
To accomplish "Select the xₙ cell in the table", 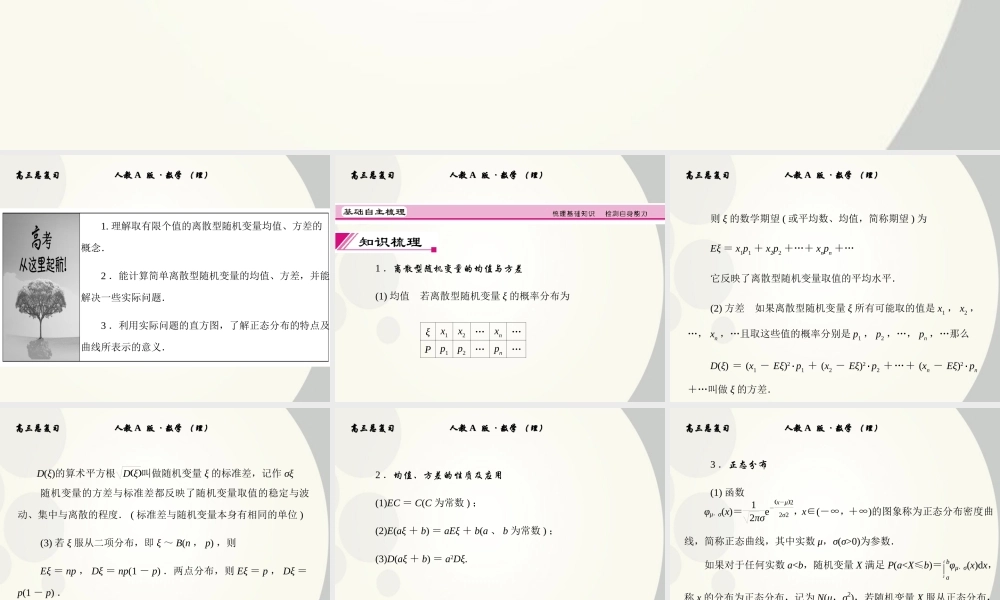I will point(498,332).
